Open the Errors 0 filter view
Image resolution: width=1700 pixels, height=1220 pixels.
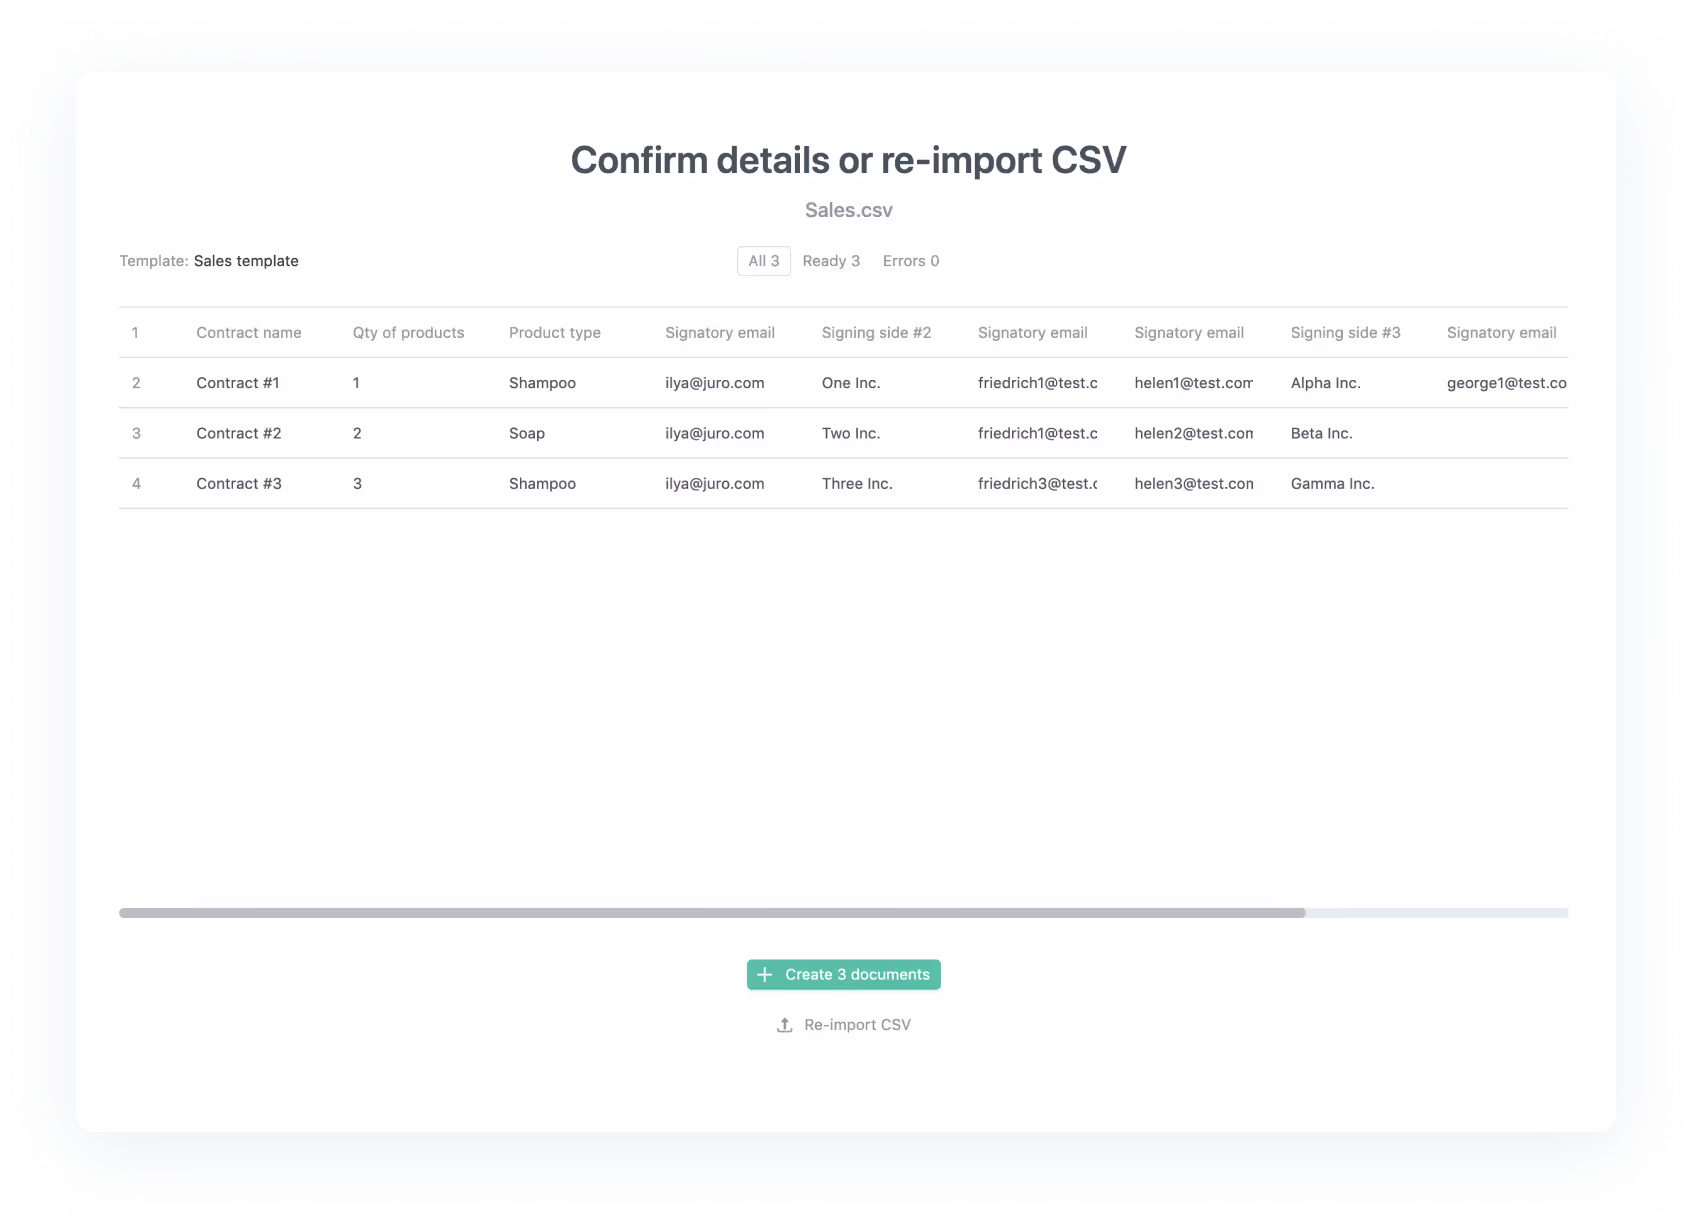click(x=909, y=261)
